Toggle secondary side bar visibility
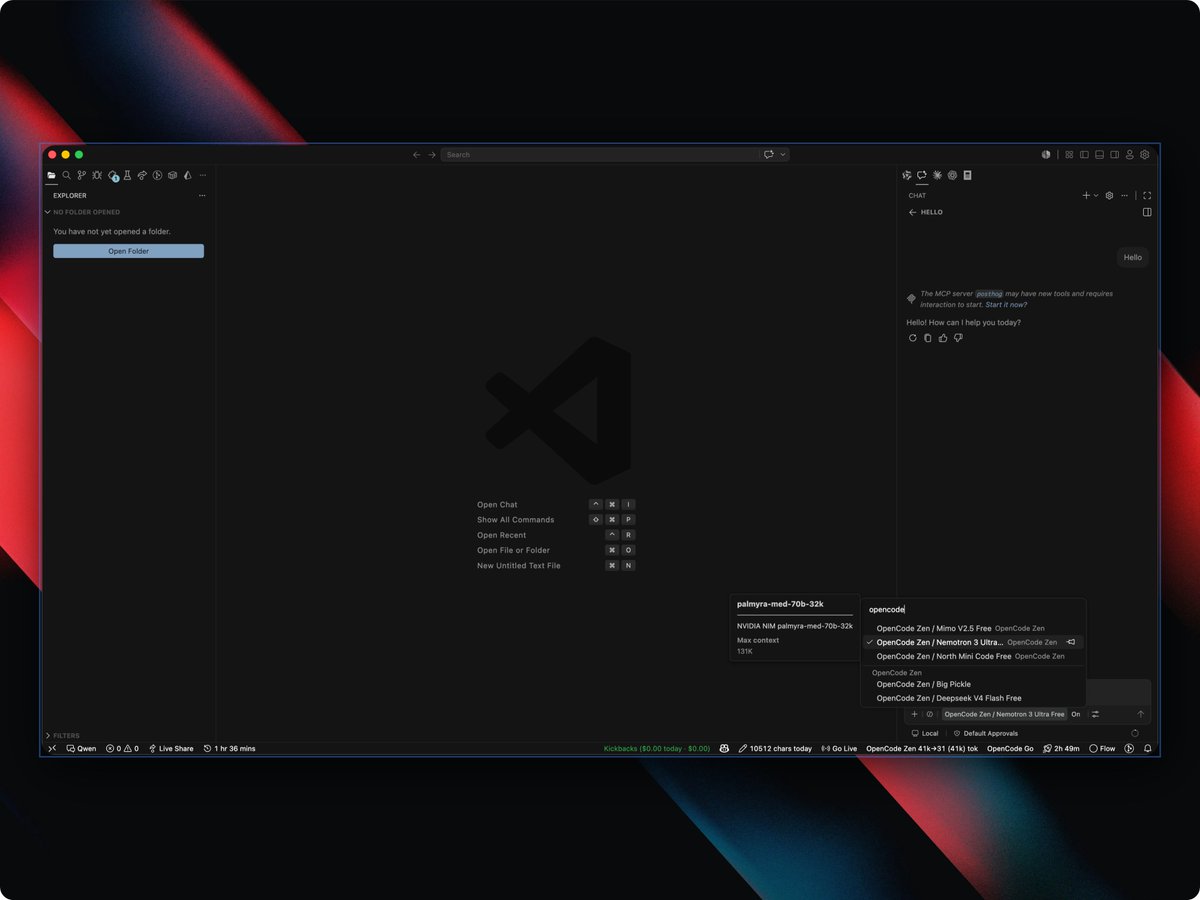 point(1114,155)
